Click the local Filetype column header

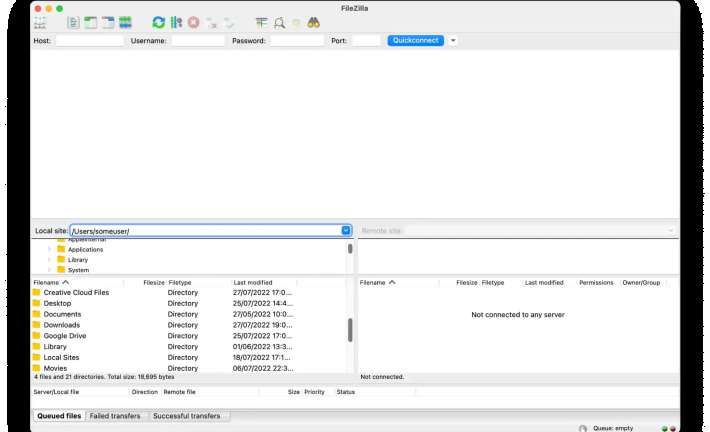click(x=180, y=282)
